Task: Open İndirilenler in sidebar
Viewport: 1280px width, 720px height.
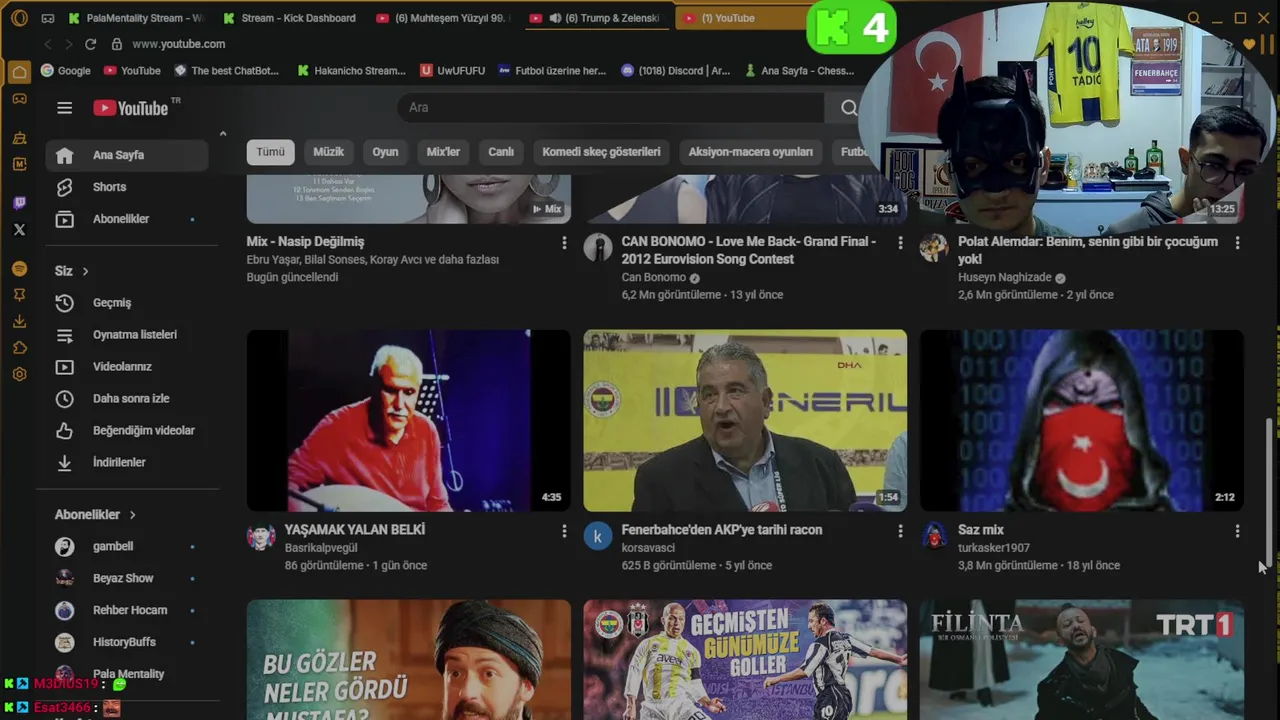Action: pos(127,463)
